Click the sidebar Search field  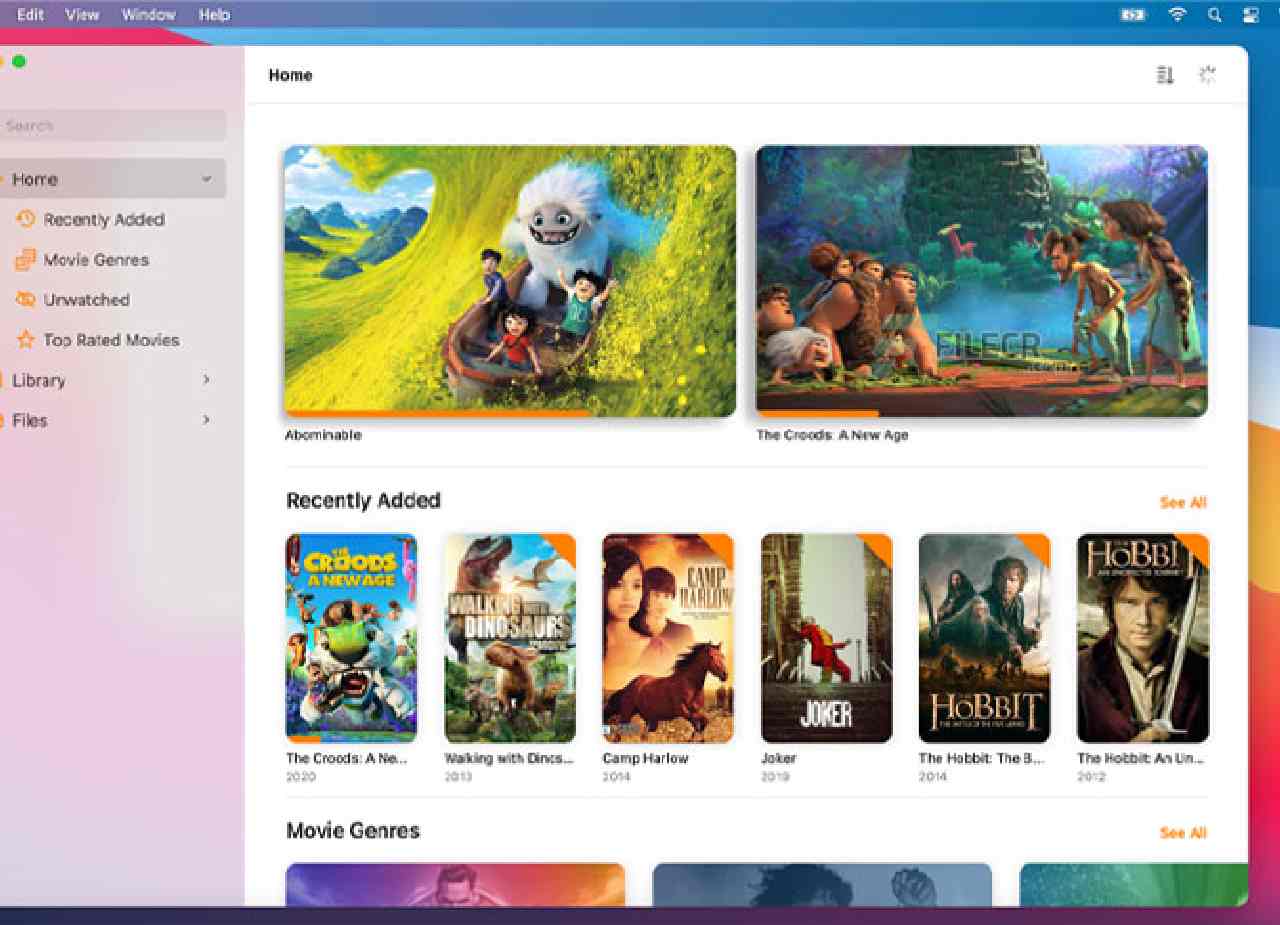113,126
